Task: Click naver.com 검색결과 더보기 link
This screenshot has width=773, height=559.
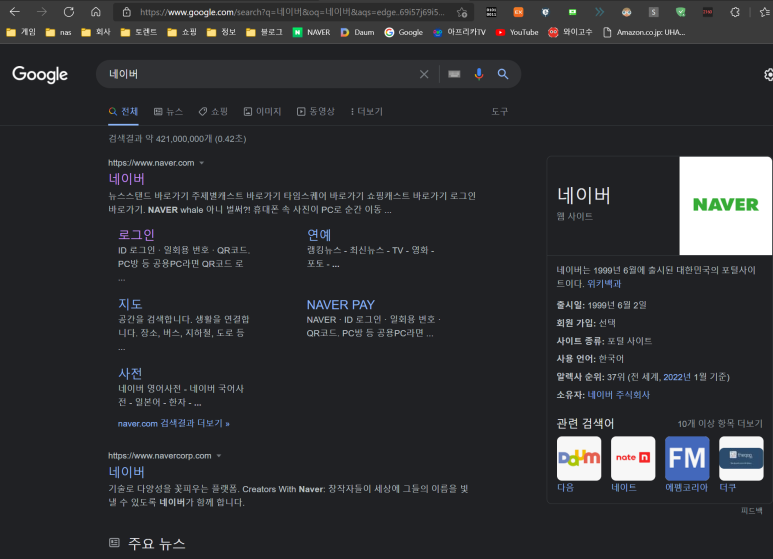Action: [174, 423]
